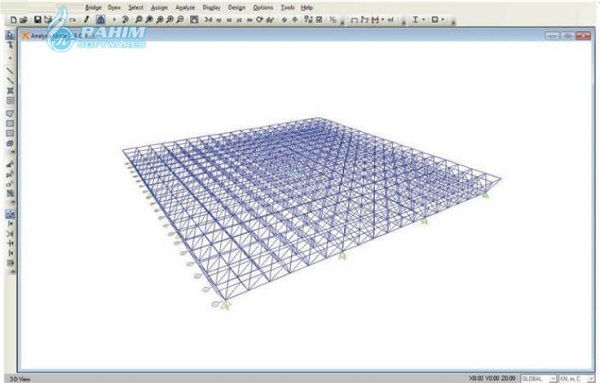Select the Quick Draw Secondary Beams tool
Screen dimensions: 600x383
coord(10,101)
